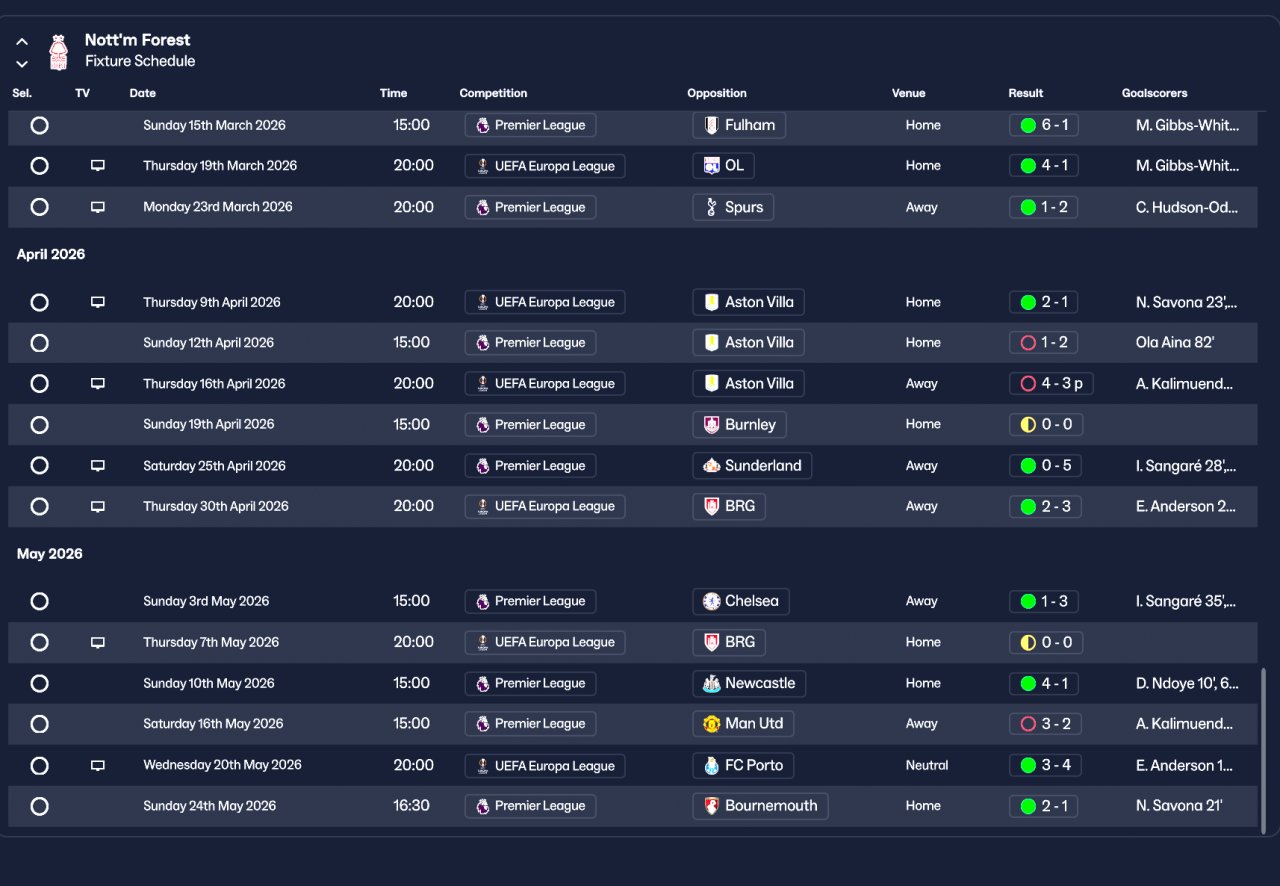Click the OL club badge
1280x886 pixels.
(711, 166)
